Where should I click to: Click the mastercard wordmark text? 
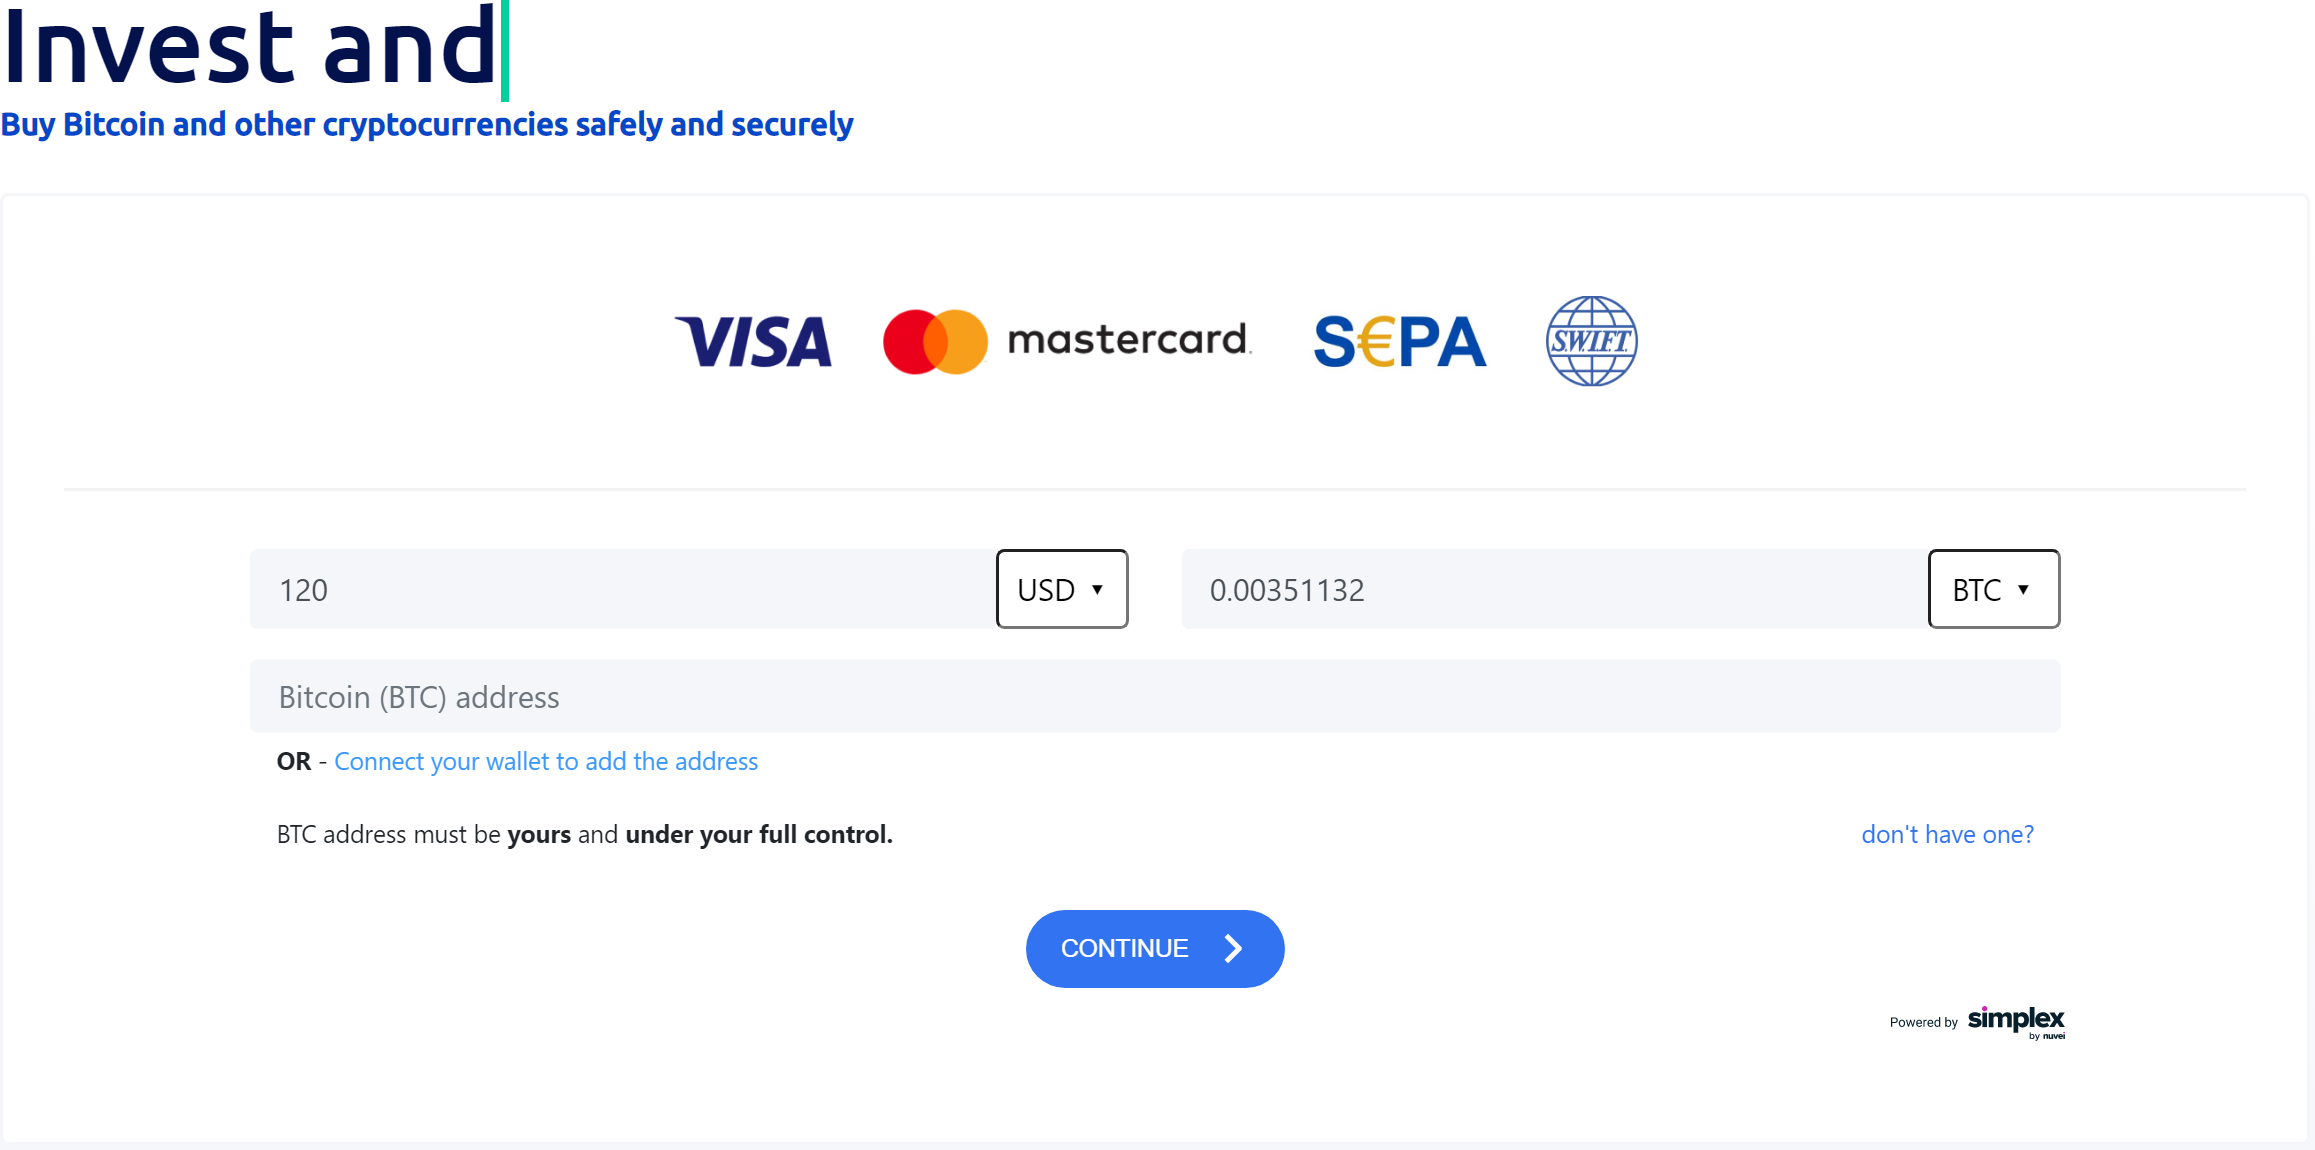pos(1129,340)
